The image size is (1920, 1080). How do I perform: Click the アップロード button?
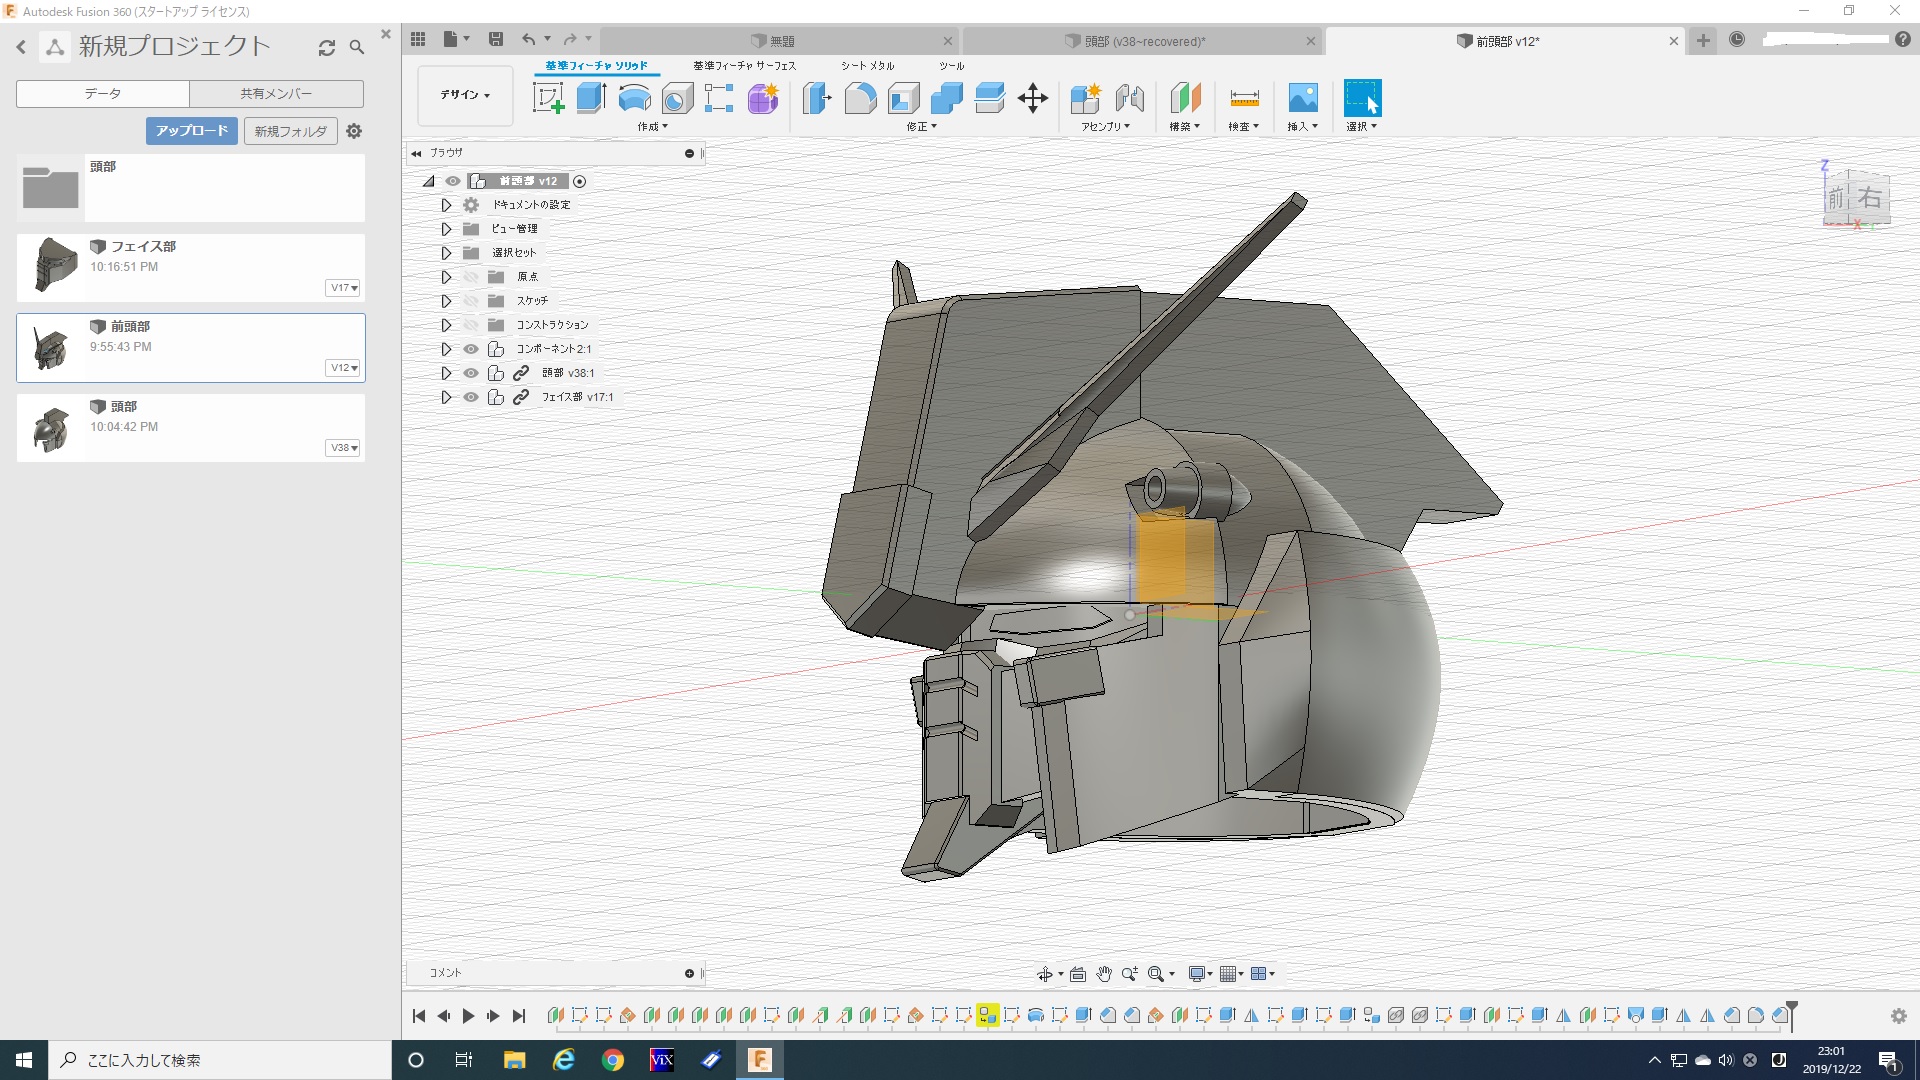pos(192,131)
